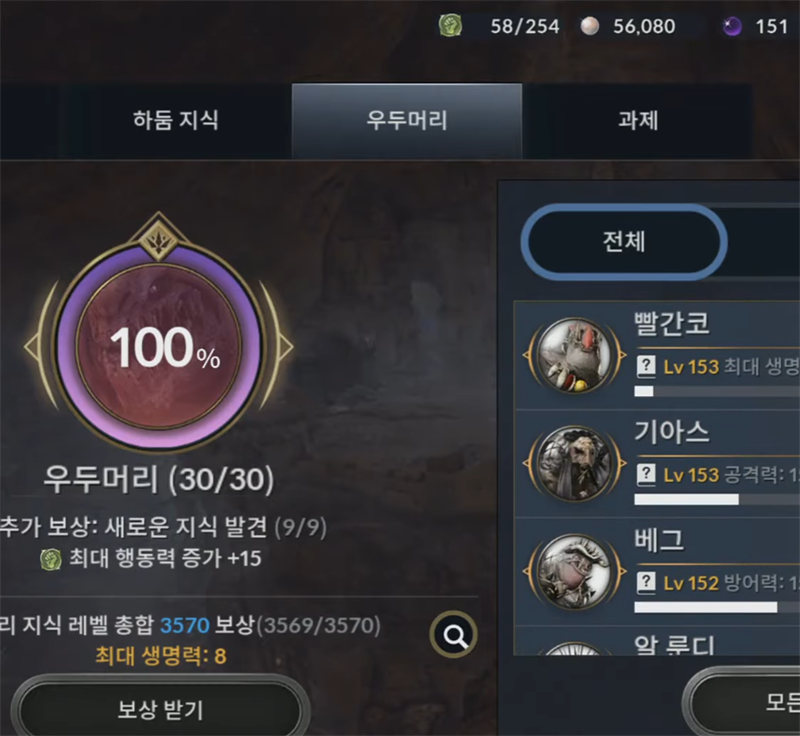Select the 전체 filter pill
800x736 pixels.
click(x=624, y=242)
